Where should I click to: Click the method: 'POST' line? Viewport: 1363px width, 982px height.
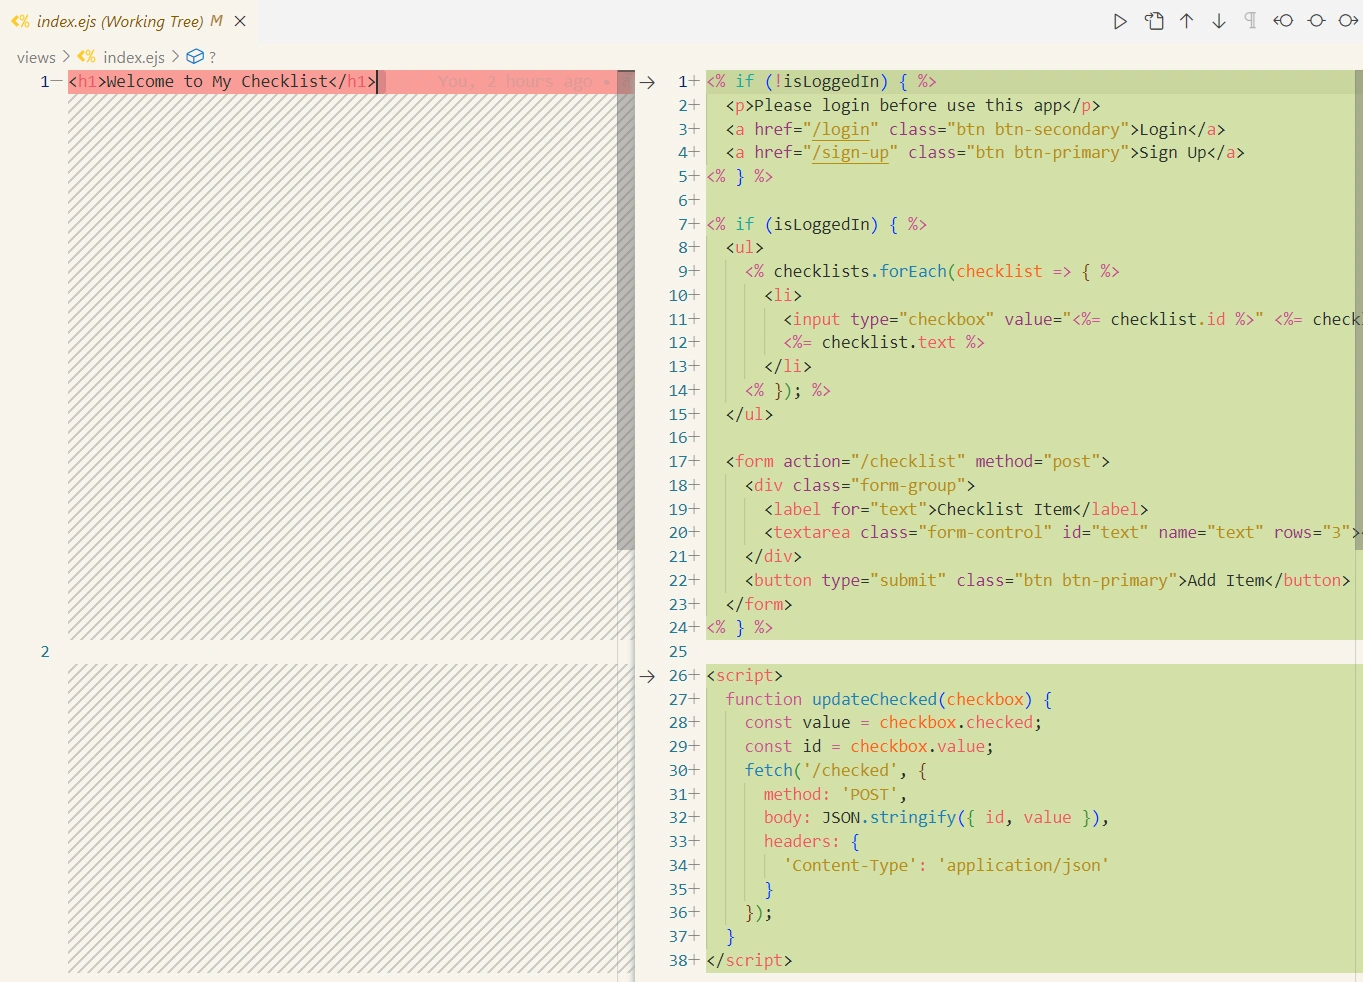835,795
